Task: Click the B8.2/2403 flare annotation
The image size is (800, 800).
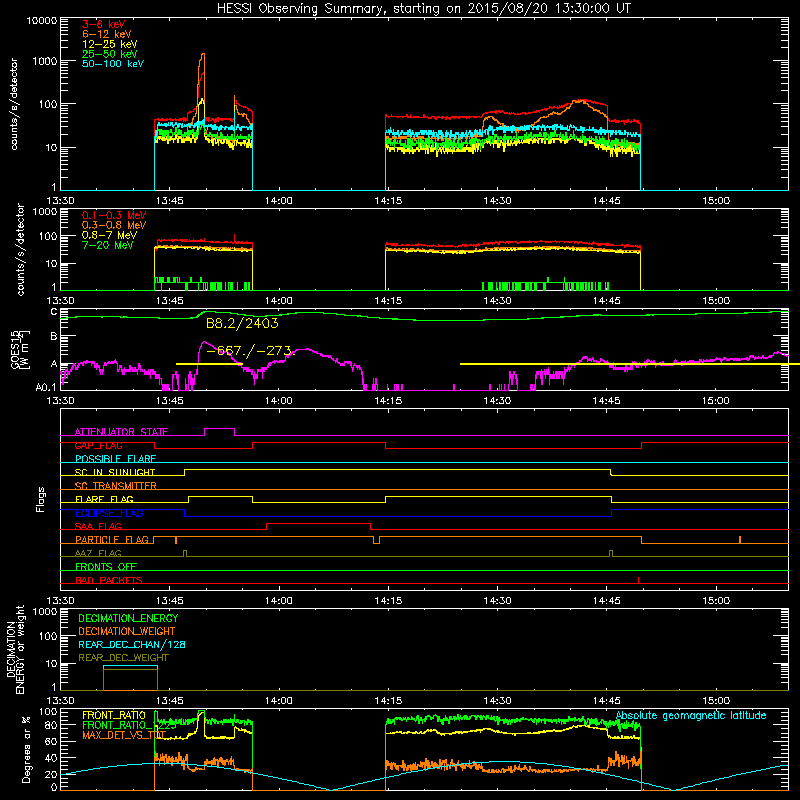Action: pos(242,323)
